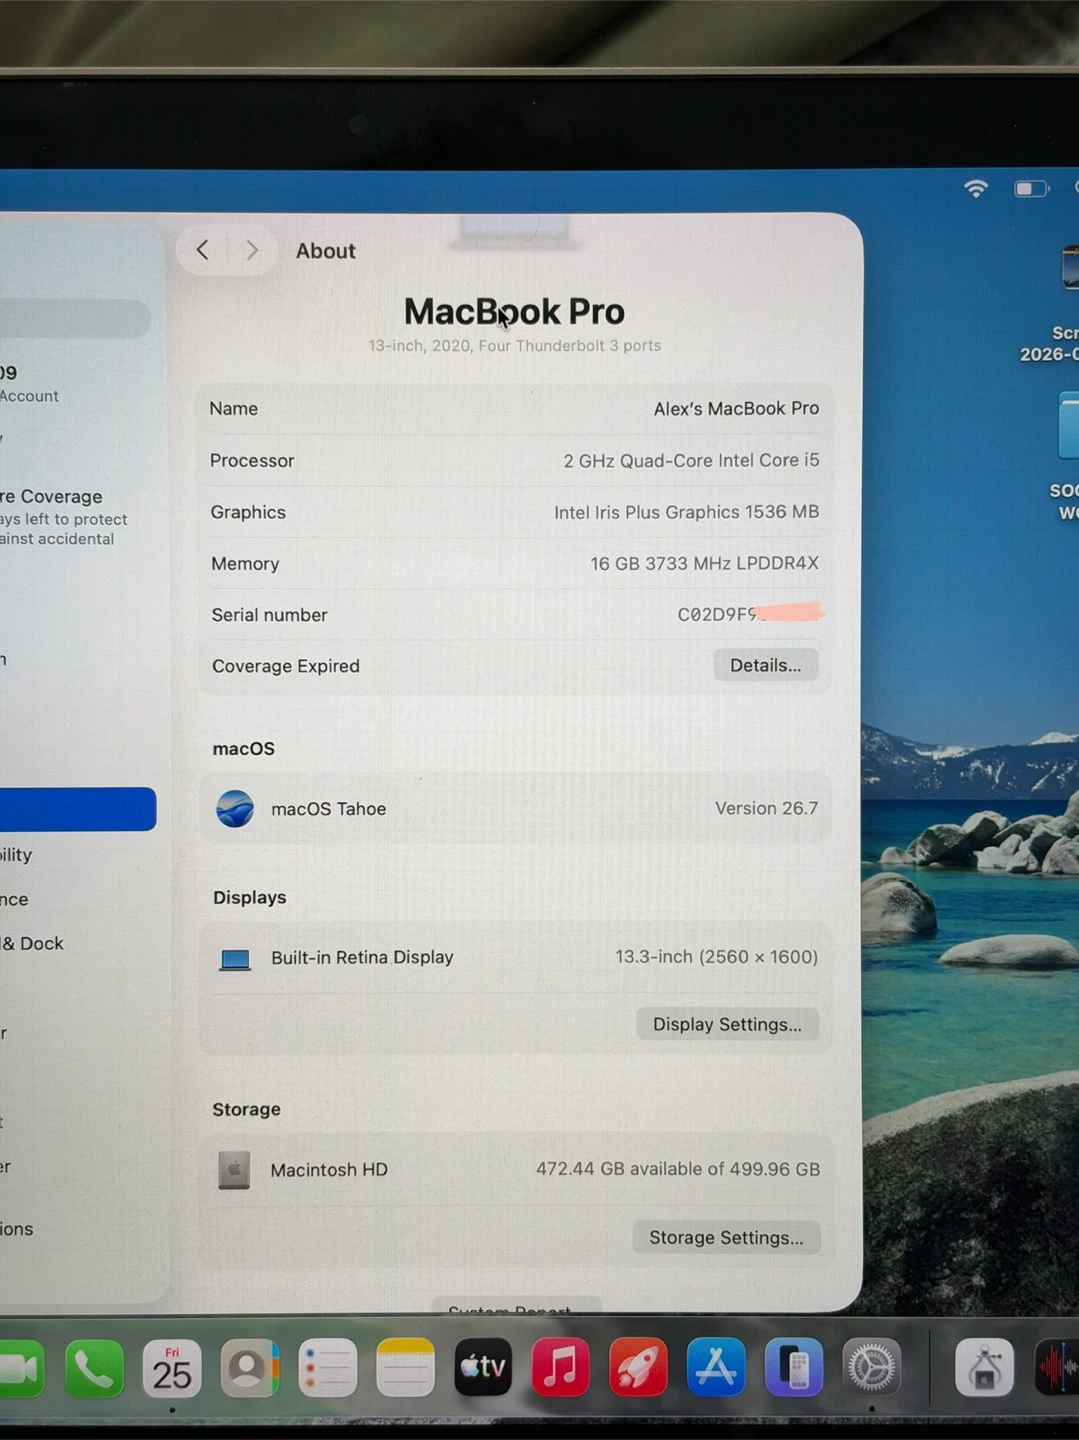Open the Notes app in Dock
The height and width of the screenshot is (1440, 1079).
(405, 1368)
